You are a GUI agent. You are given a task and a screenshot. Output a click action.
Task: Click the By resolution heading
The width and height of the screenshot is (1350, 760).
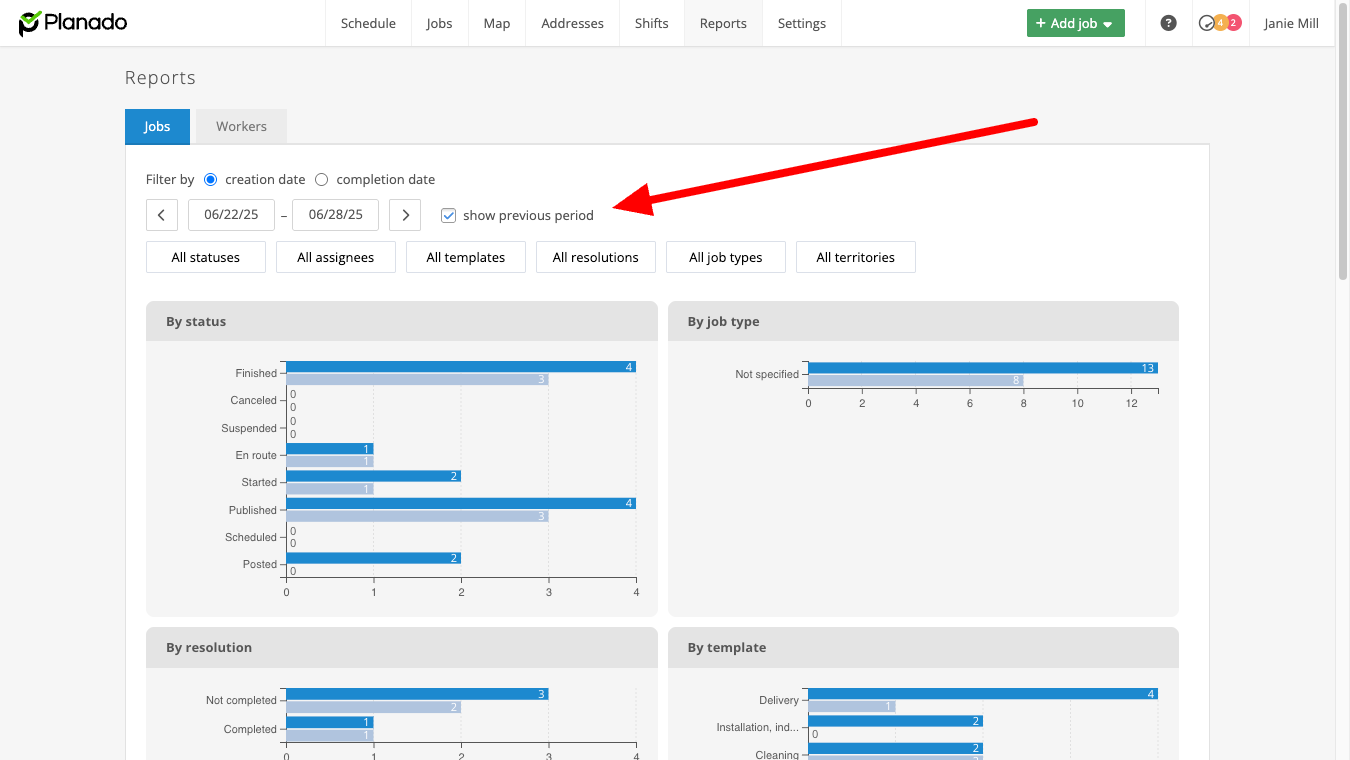209,648
